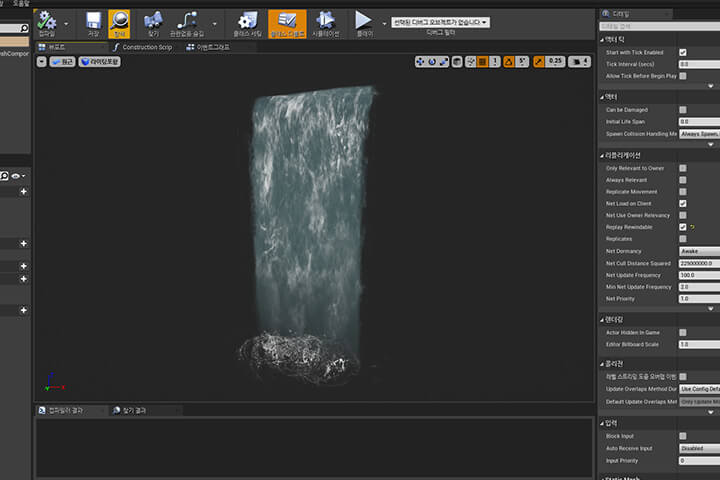The image size is (720, 480).
Task: Open the 0.25 scale snap value
Action: pos(555,62)
